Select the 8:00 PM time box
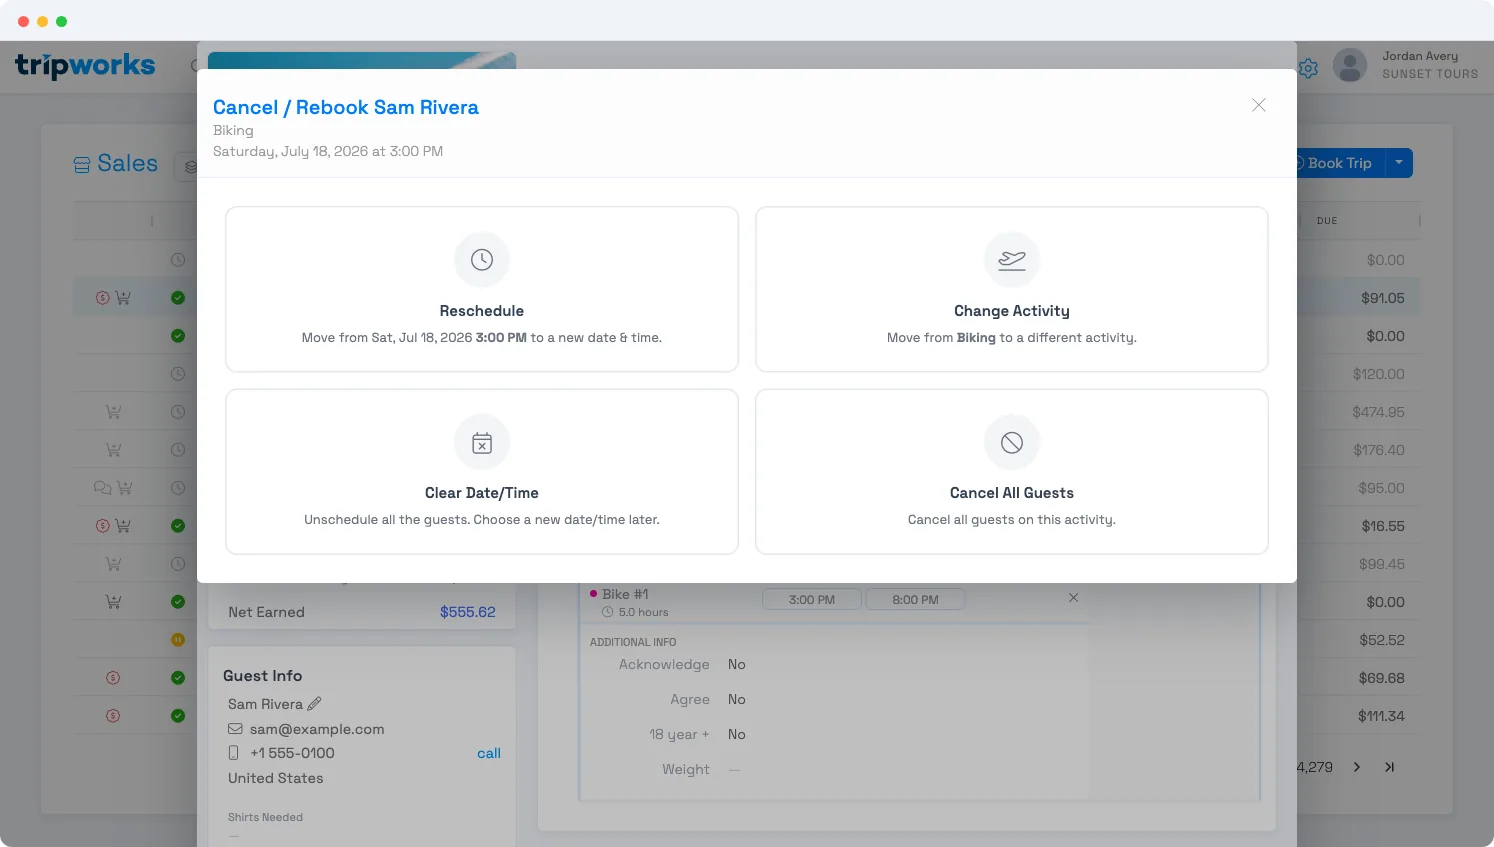 tap(916, 600)
